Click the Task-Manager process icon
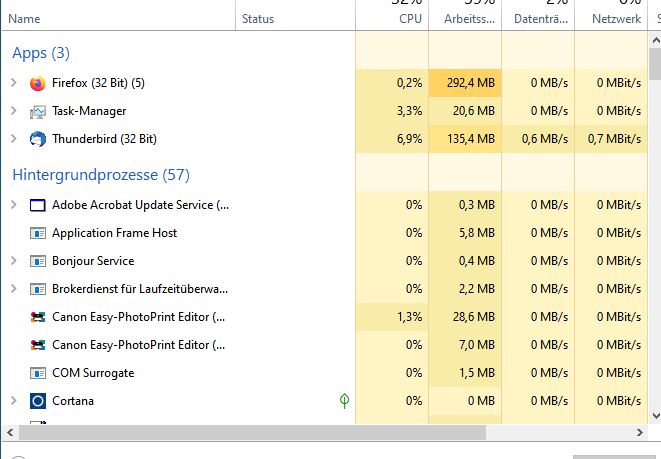661x459 pixels. (x=38, y=111)
